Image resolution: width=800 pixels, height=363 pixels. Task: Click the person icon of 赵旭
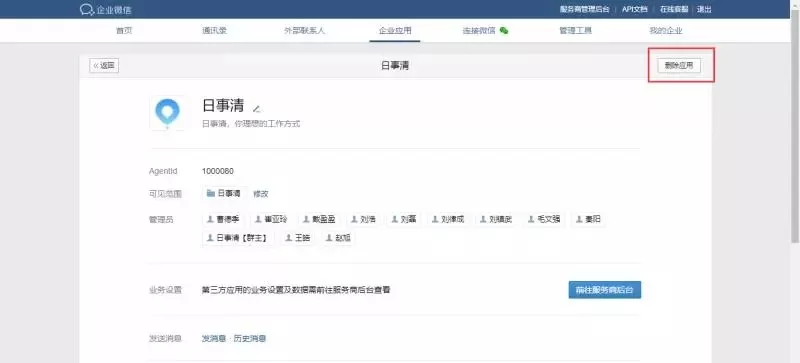tap(330, 238)
